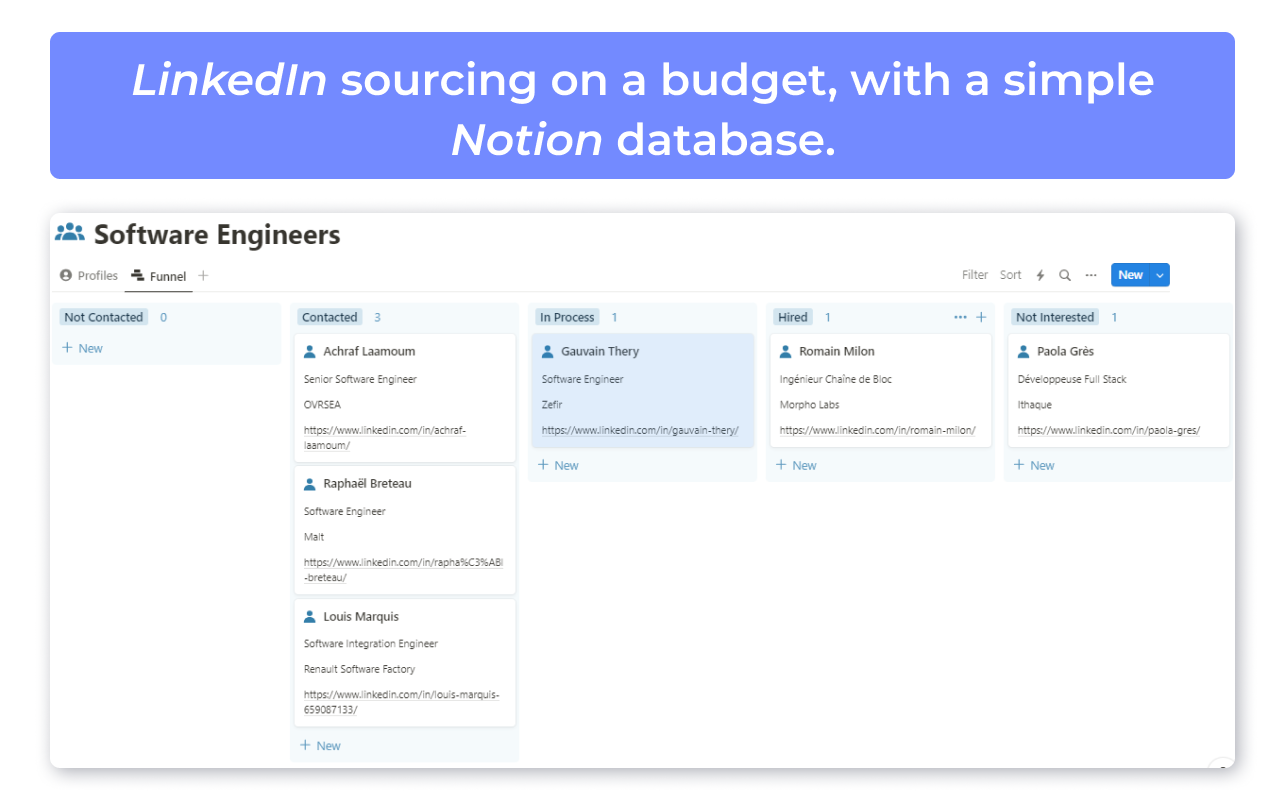Viewport: 1280px width, 800px height.
Task: Add new card under Hired column
Action: (x=796, y=465)
